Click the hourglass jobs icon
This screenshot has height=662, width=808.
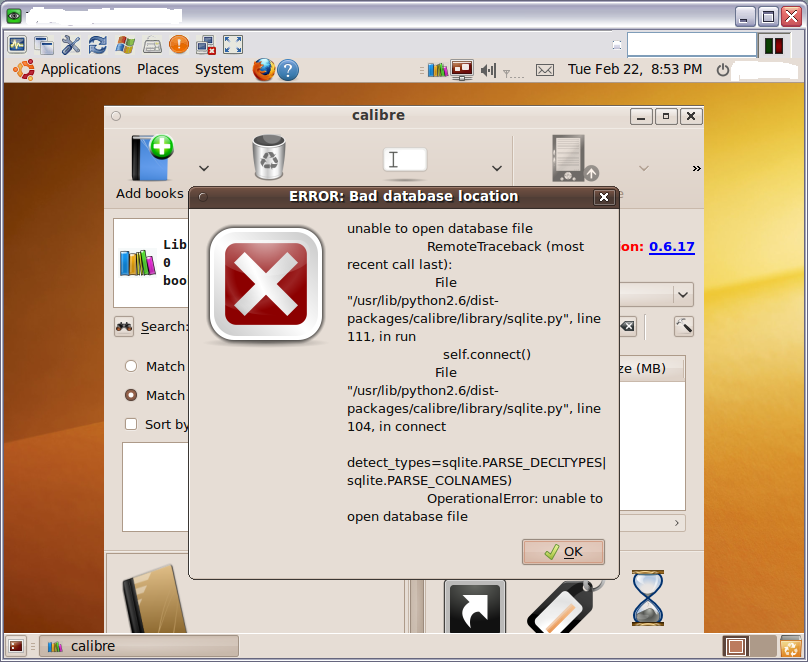coord(648,598)
